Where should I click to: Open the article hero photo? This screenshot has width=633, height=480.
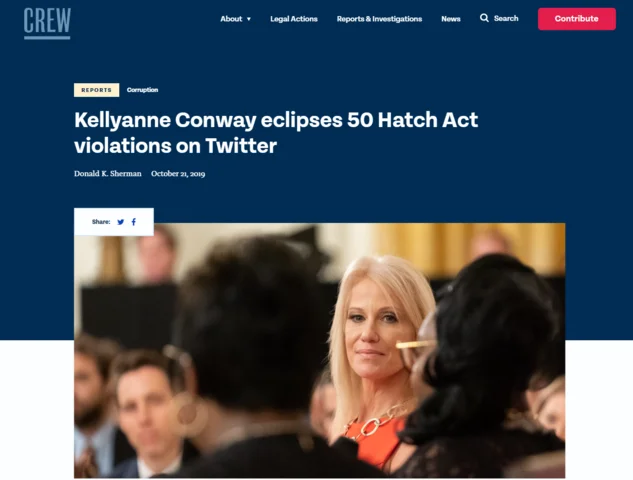click(x=319, y=350)
